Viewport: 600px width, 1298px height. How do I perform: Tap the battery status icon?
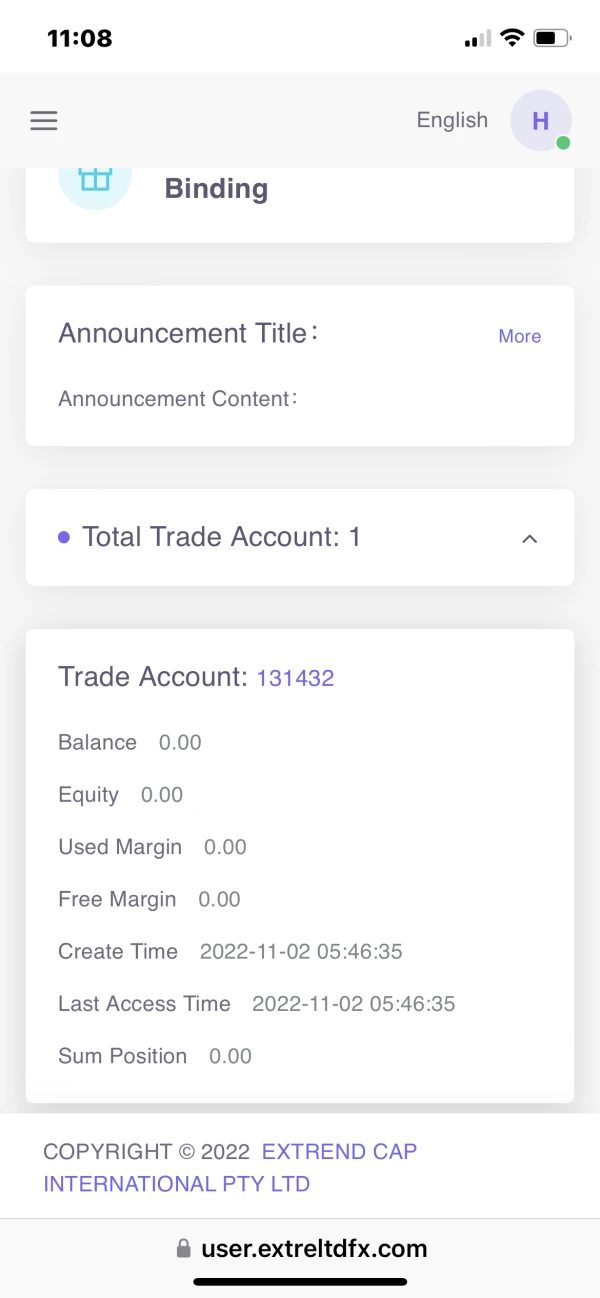(x=552, y=38)
